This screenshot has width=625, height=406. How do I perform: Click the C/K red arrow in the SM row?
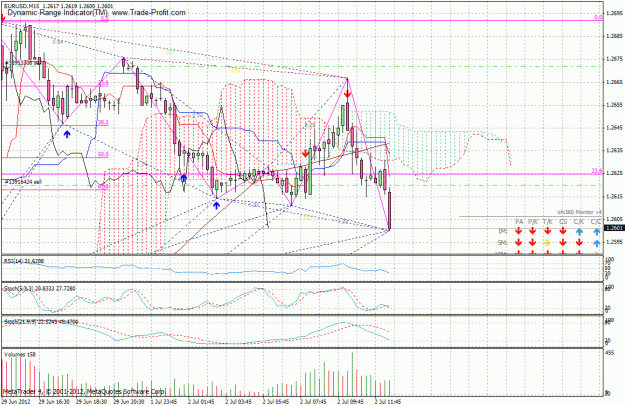coord(579,242)
